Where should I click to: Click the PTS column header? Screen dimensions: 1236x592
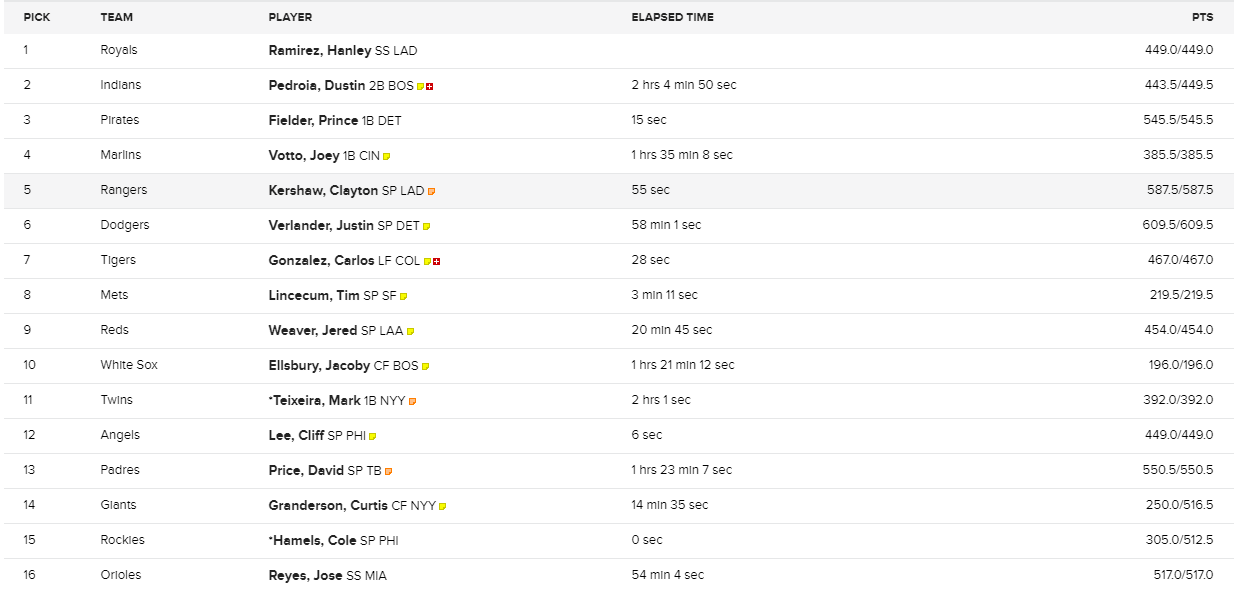click(x=1204, y=17)
